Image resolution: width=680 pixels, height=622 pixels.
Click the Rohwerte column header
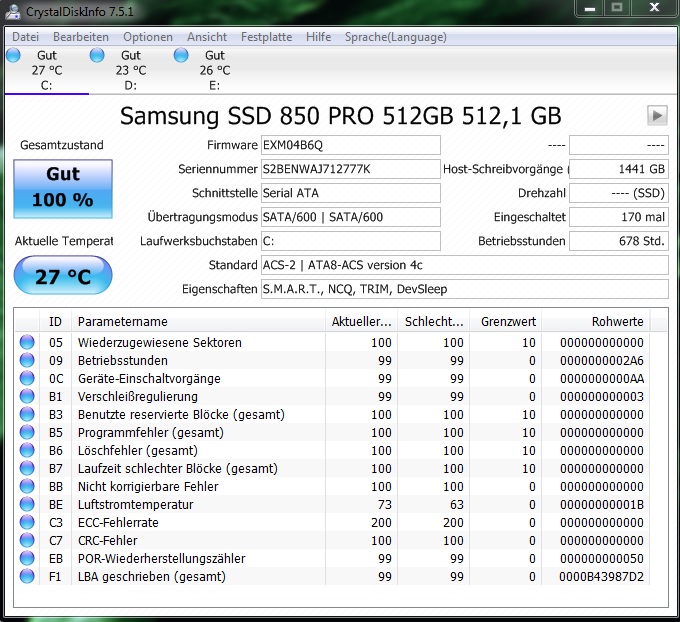click(595, 321)
